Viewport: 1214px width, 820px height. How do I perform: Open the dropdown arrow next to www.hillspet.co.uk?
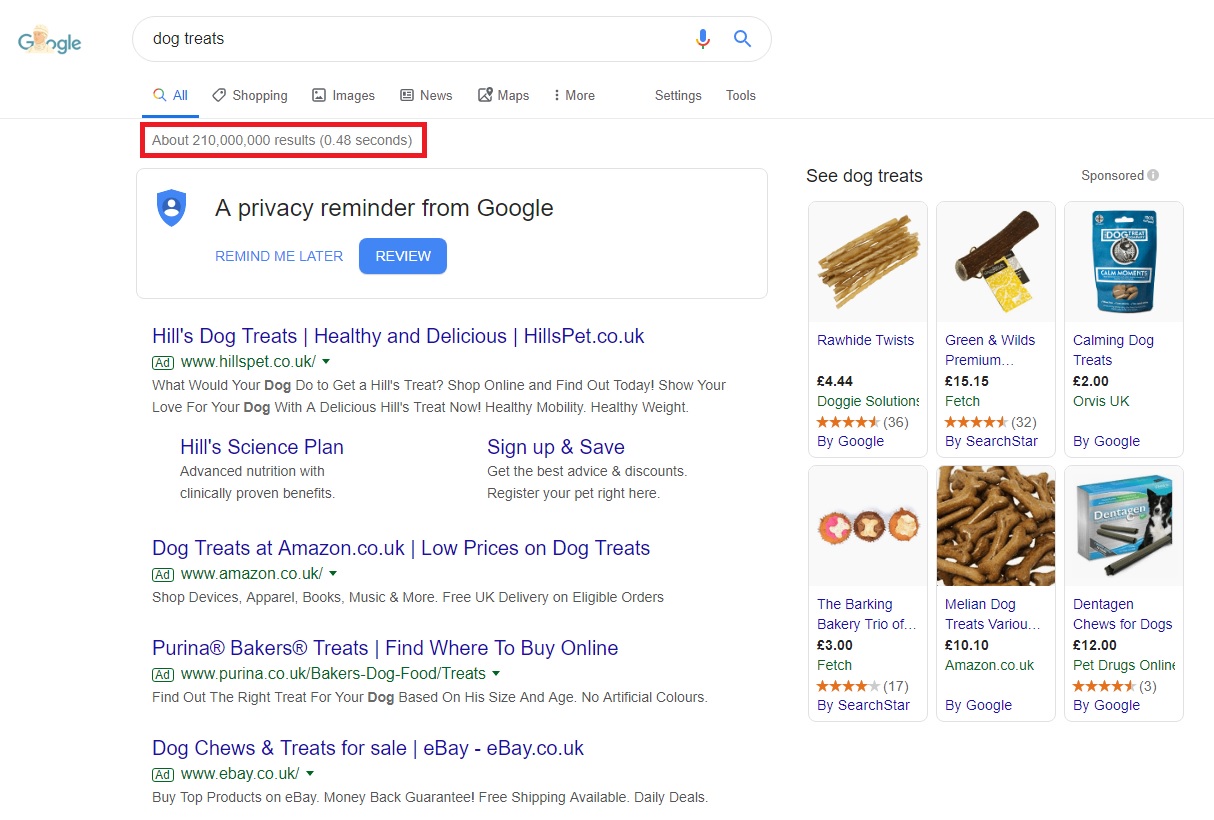click(x=326, y=362)
